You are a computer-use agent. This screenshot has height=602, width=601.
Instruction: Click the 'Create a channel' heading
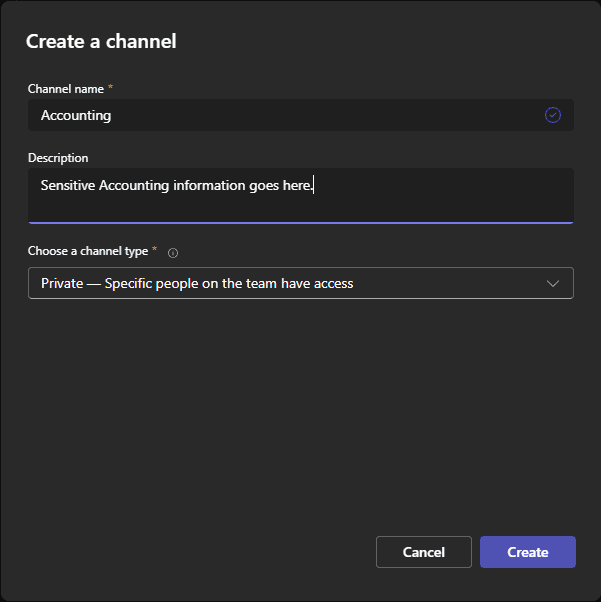pyautogui.click(x=101, y=41)
